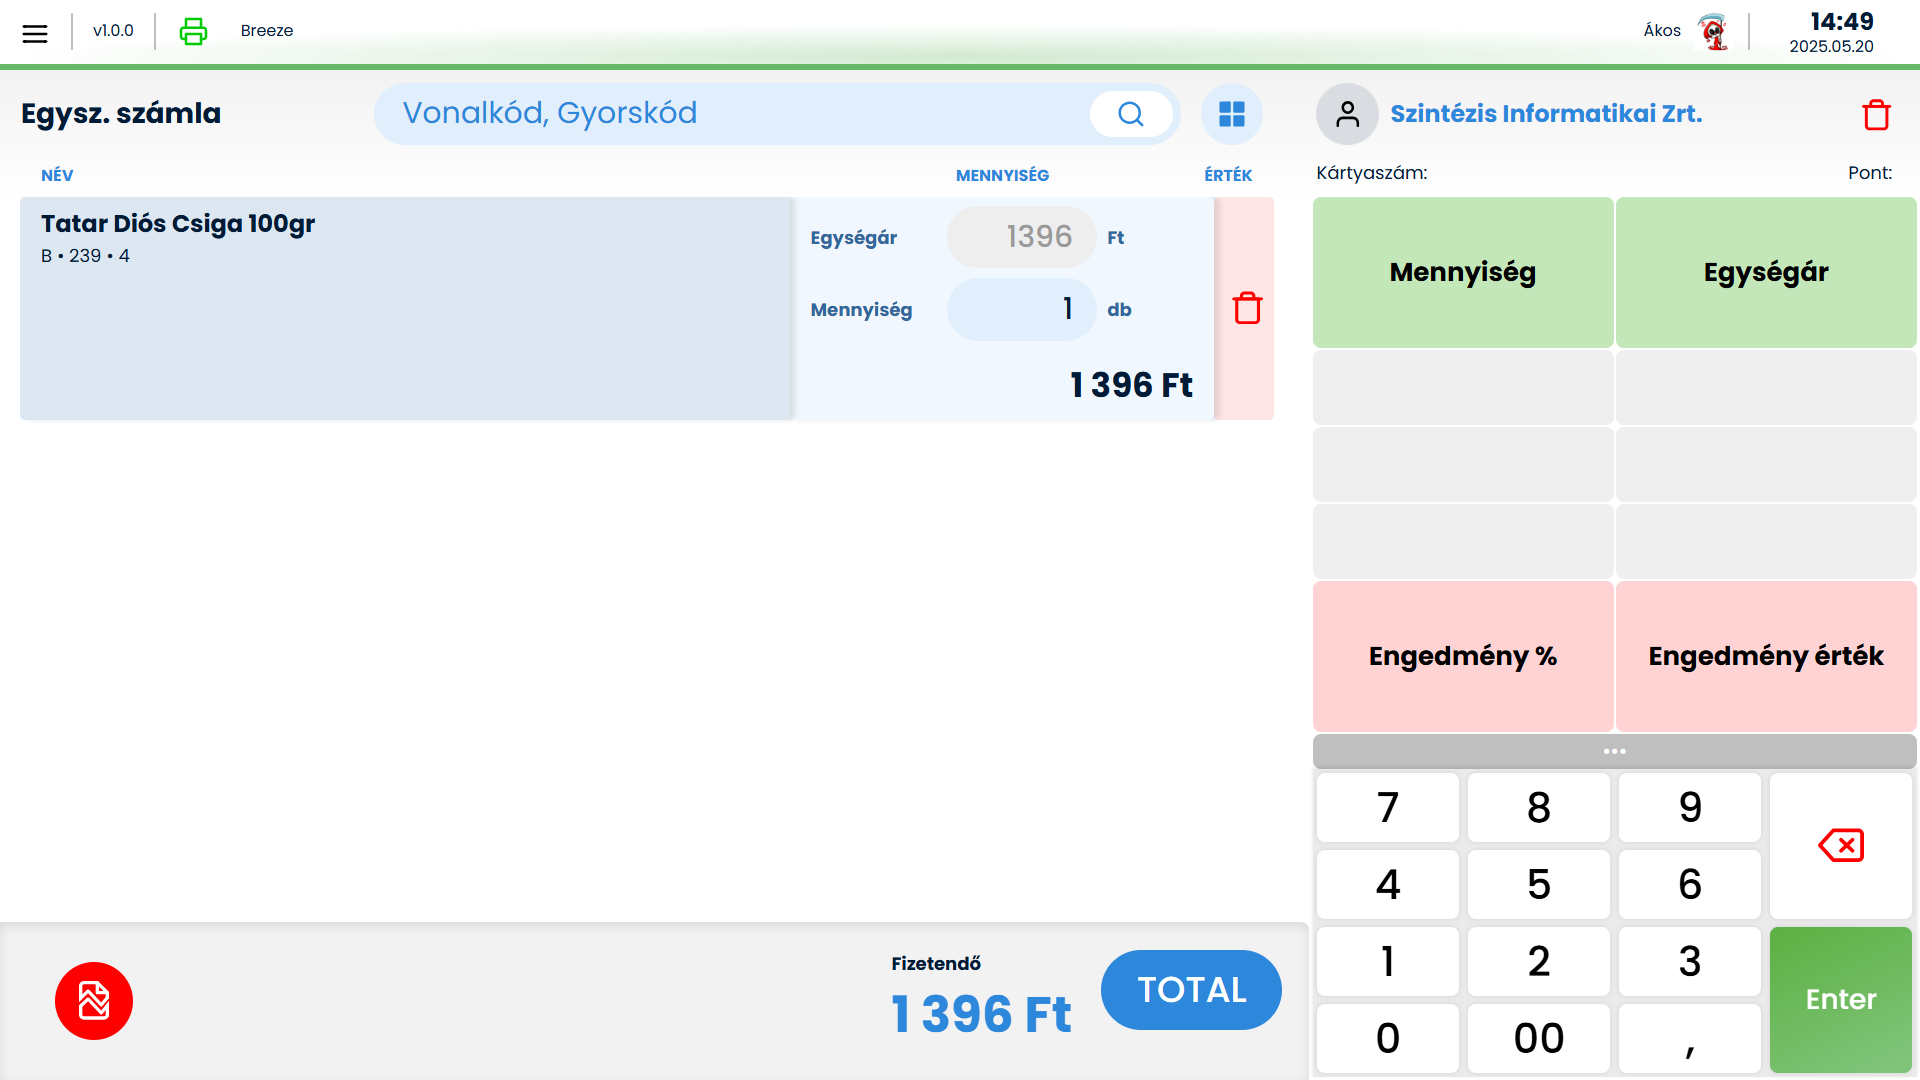Expand the keypad handle with three dots
Screen dimensions: 1920x1080
pos(1614,751)
